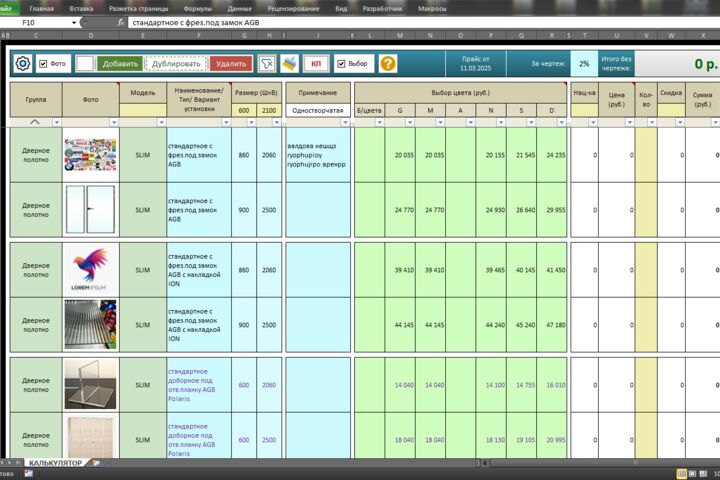Open the Скидка column filter dropdown
Screen dimensions: 720x480
click(680, 122)
